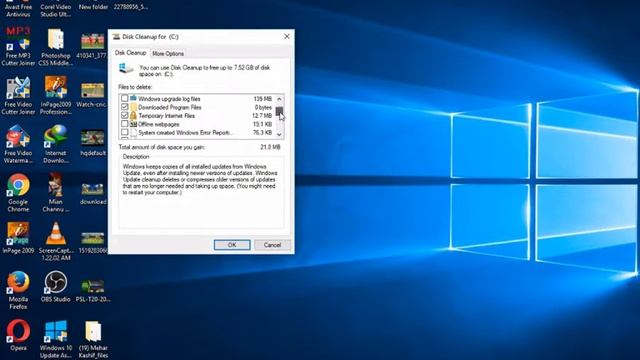Open Windows 10 Update Assistant shortcut
640x360 pixels.
[56, 339]
